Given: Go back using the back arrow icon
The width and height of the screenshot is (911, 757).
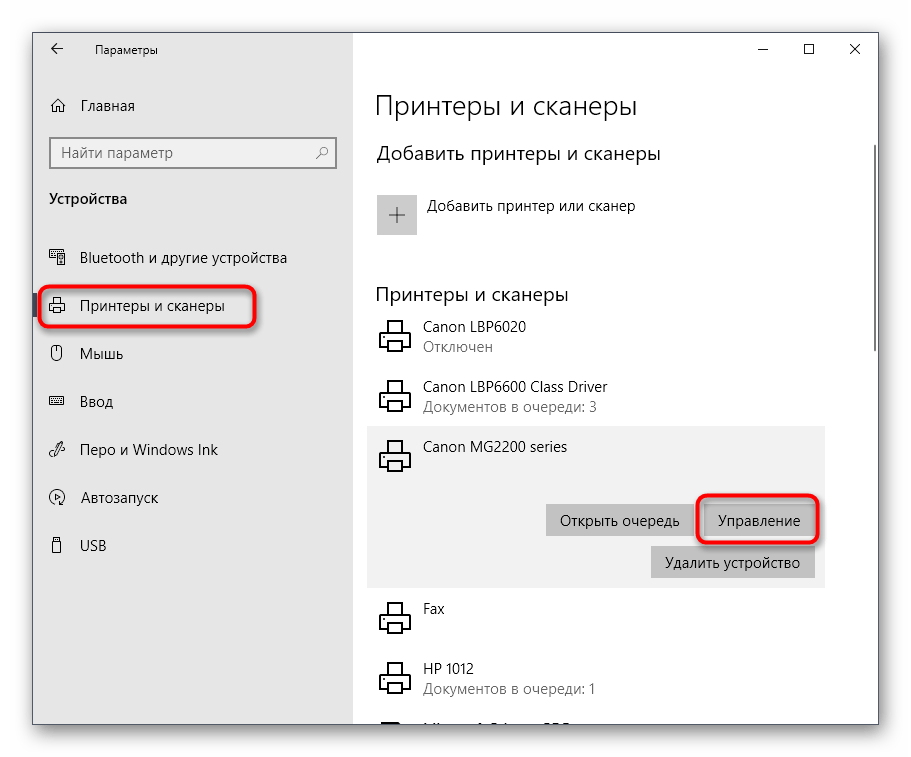Looking at the screenshot, I should [57, 49].
